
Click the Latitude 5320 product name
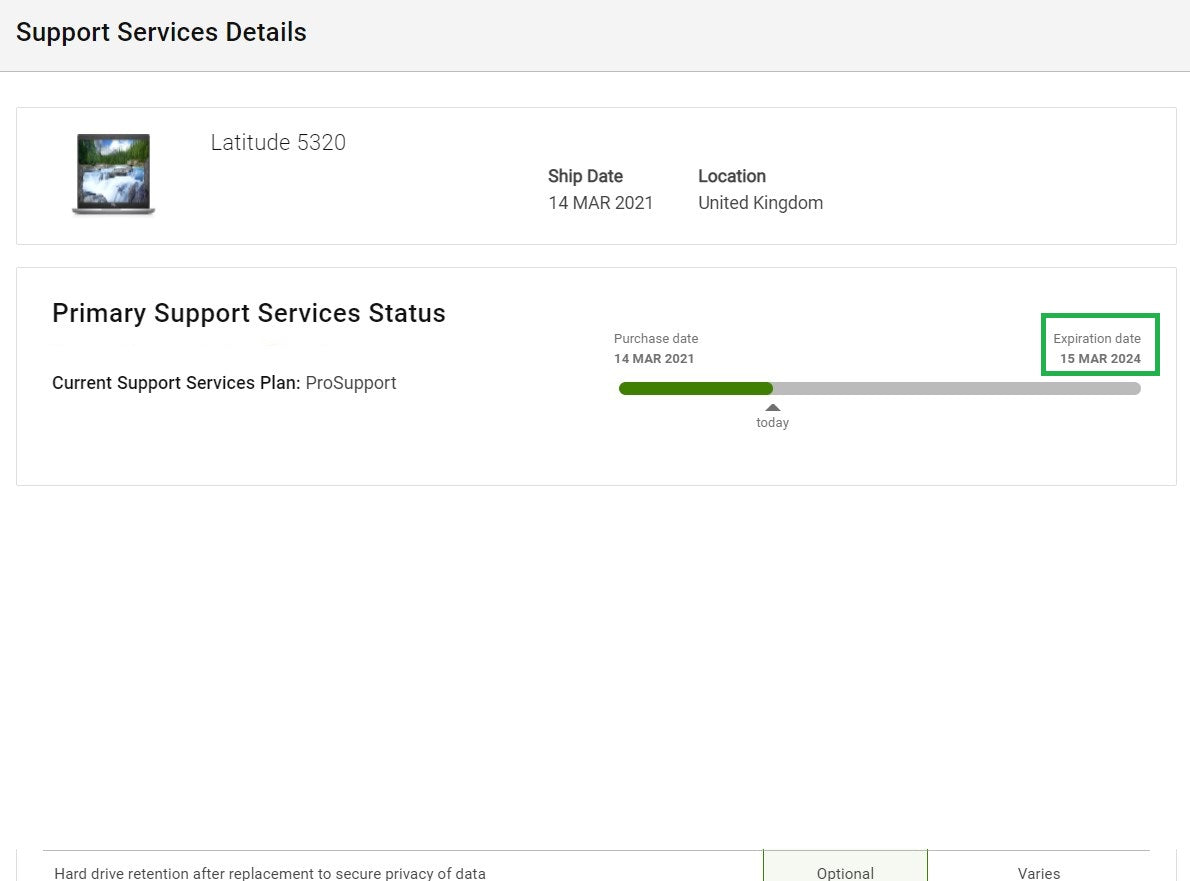coord(278,143)
